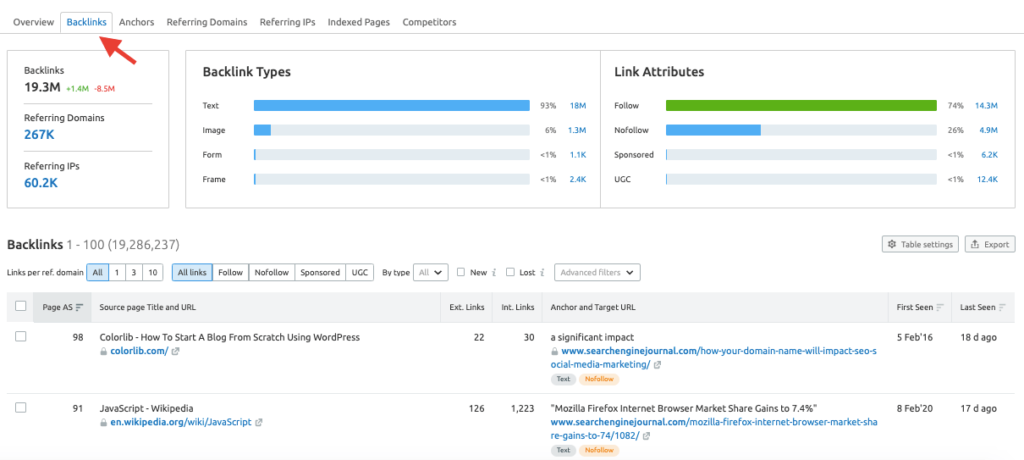Click the lock icon beside en.wikipedia.org

(x=103, y=422)
